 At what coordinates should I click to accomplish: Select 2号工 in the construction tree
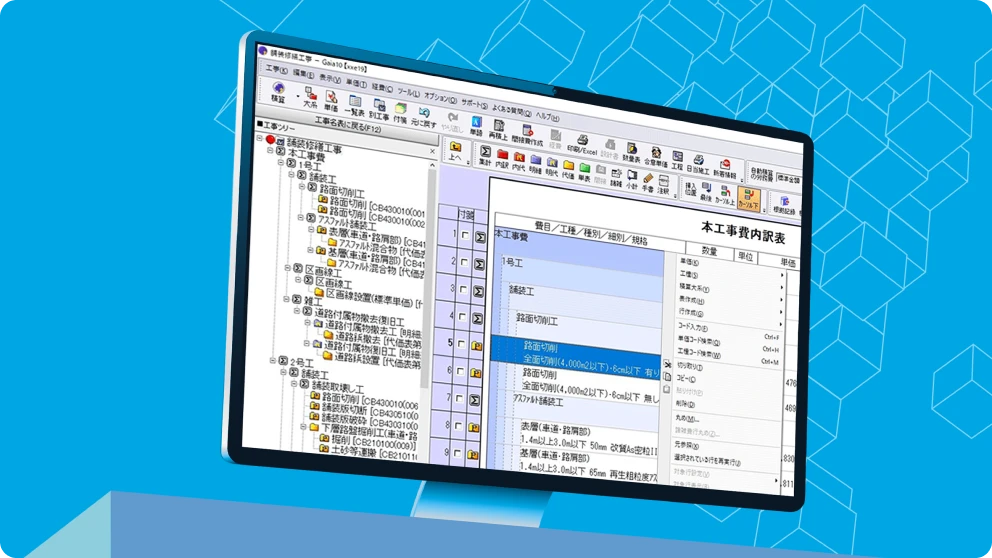click(x=295, y=362)
